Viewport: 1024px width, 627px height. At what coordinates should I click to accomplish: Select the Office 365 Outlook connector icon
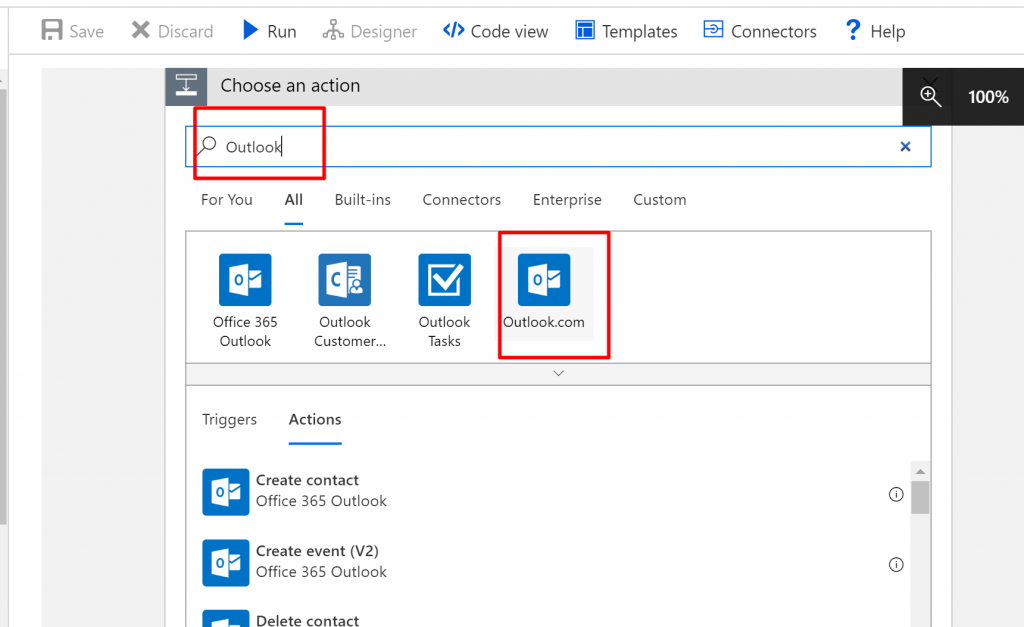[x=245, y=280]
